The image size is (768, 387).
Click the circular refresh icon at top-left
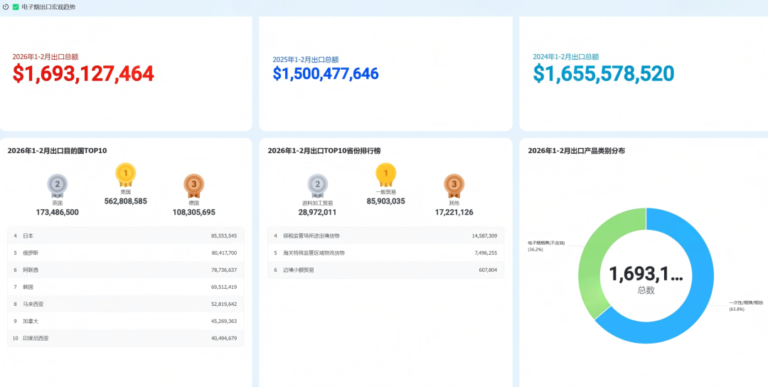tap(6, 7)
